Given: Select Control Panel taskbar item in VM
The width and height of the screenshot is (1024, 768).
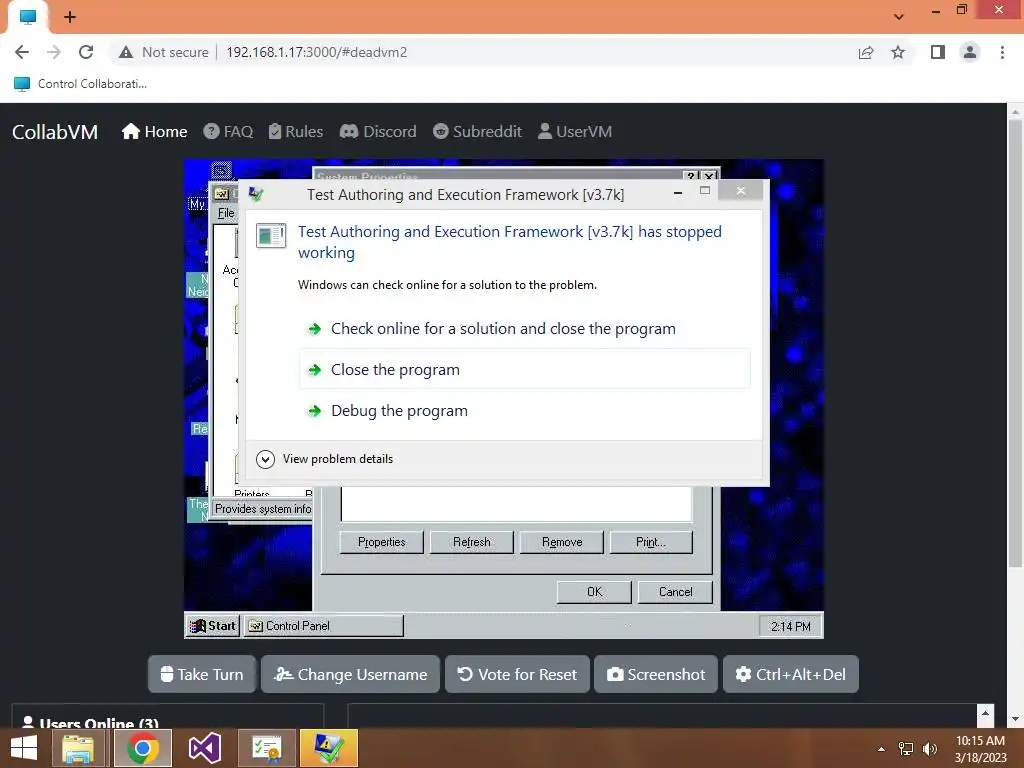Looking at the screenshot, I should (x=324, y=626).
